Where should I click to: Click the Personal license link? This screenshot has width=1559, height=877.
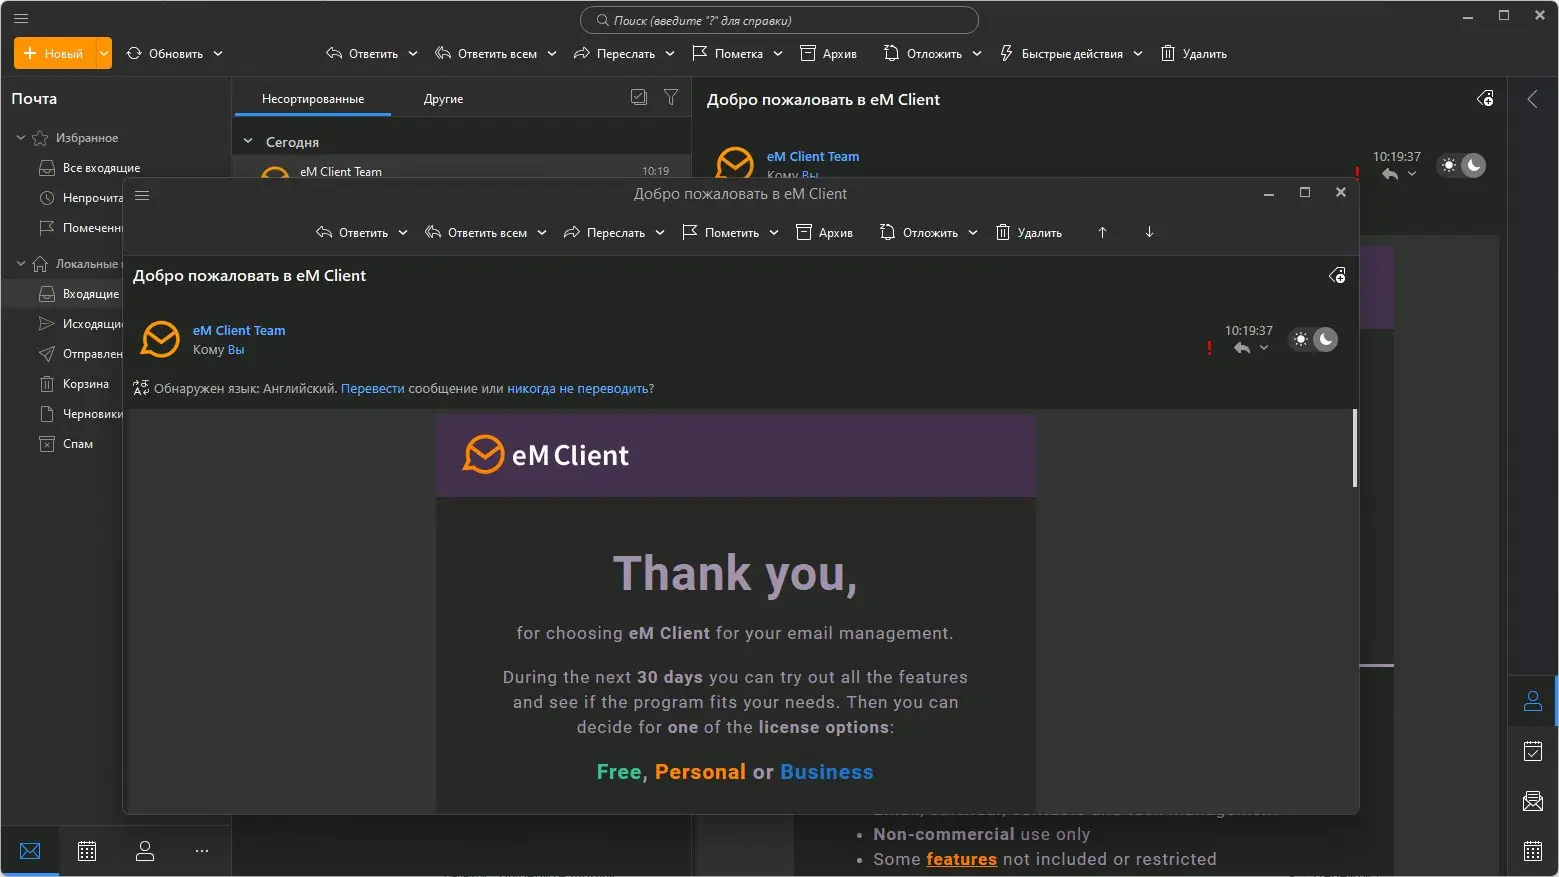700,772
